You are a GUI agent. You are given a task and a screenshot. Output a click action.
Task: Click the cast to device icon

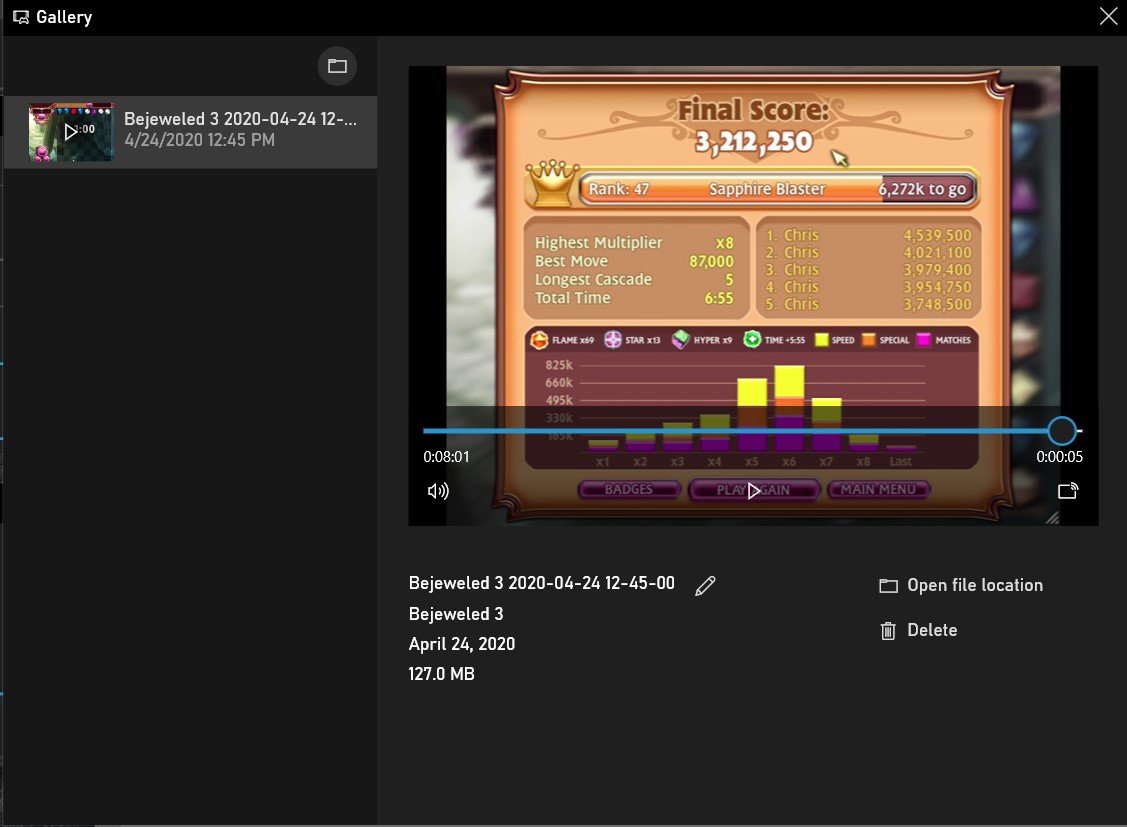(x=1068, y=491)
